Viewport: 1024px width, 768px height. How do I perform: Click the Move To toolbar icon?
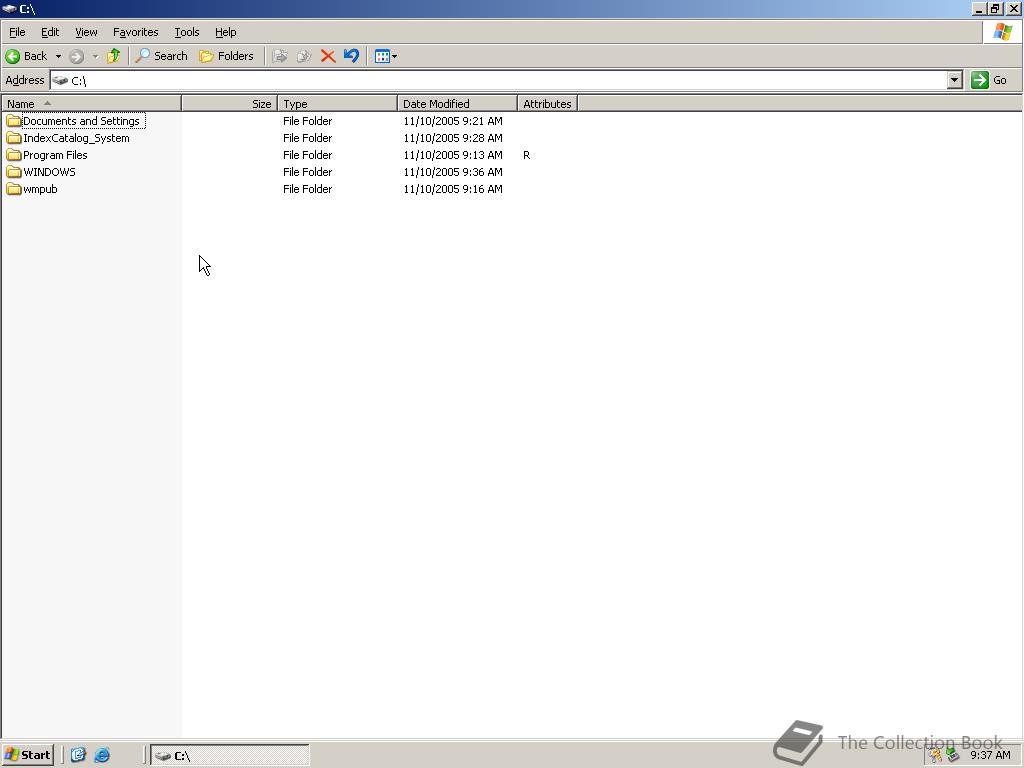pos(281,56)
